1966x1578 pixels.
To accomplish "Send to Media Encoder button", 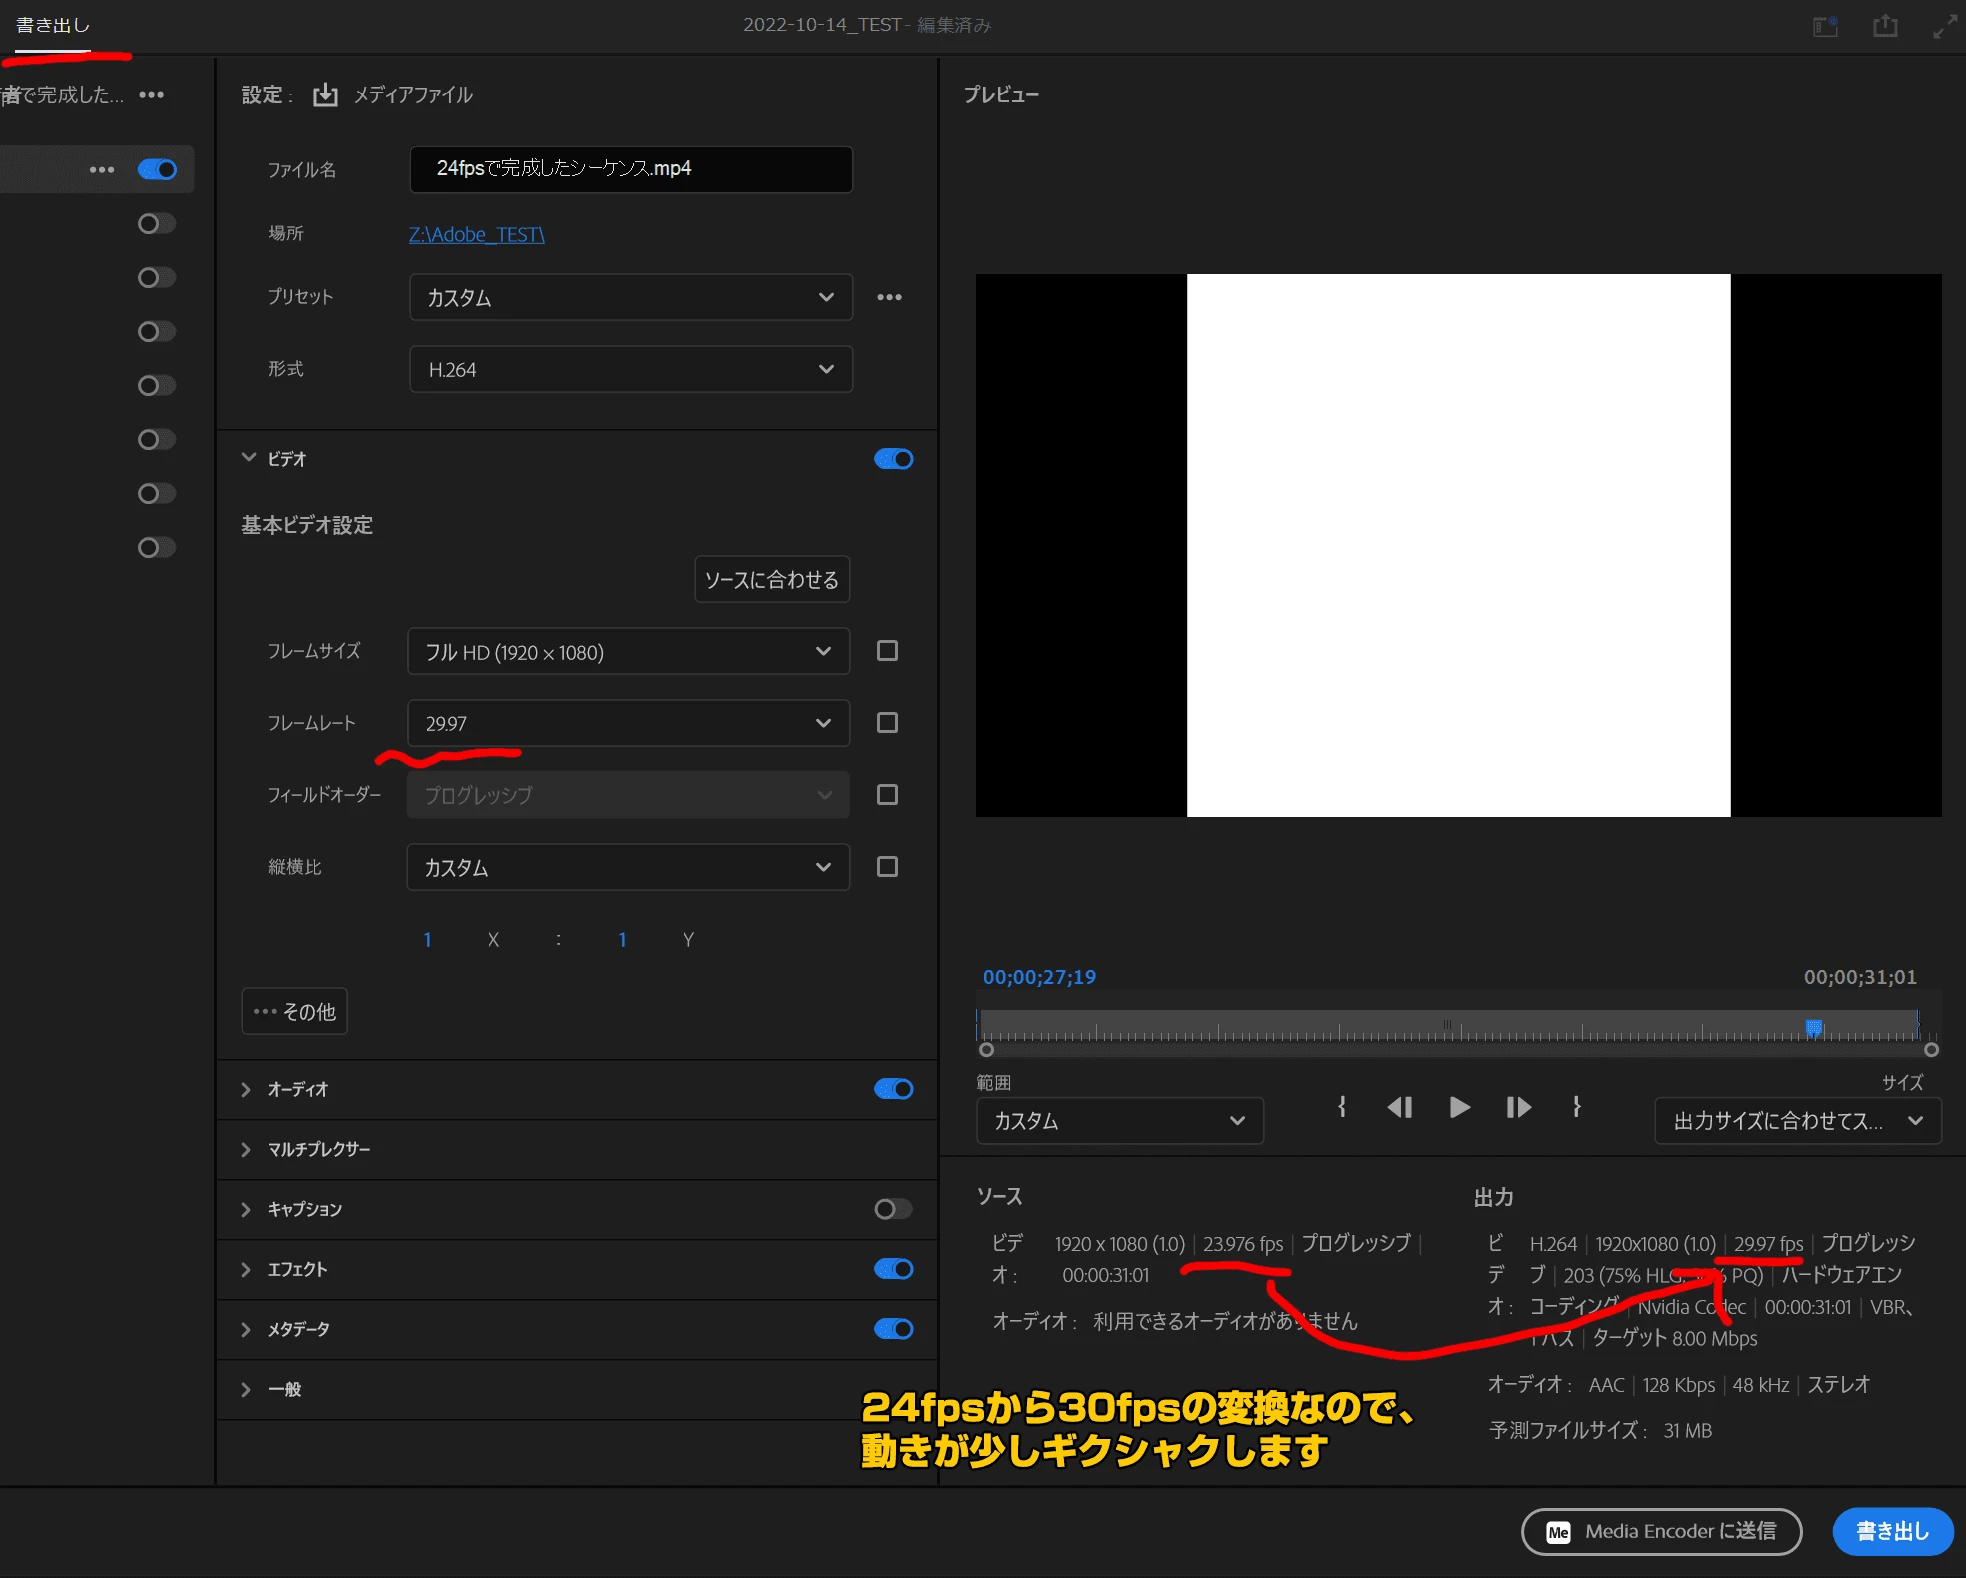I will pyautogui.click(x=1661, y=1531).
